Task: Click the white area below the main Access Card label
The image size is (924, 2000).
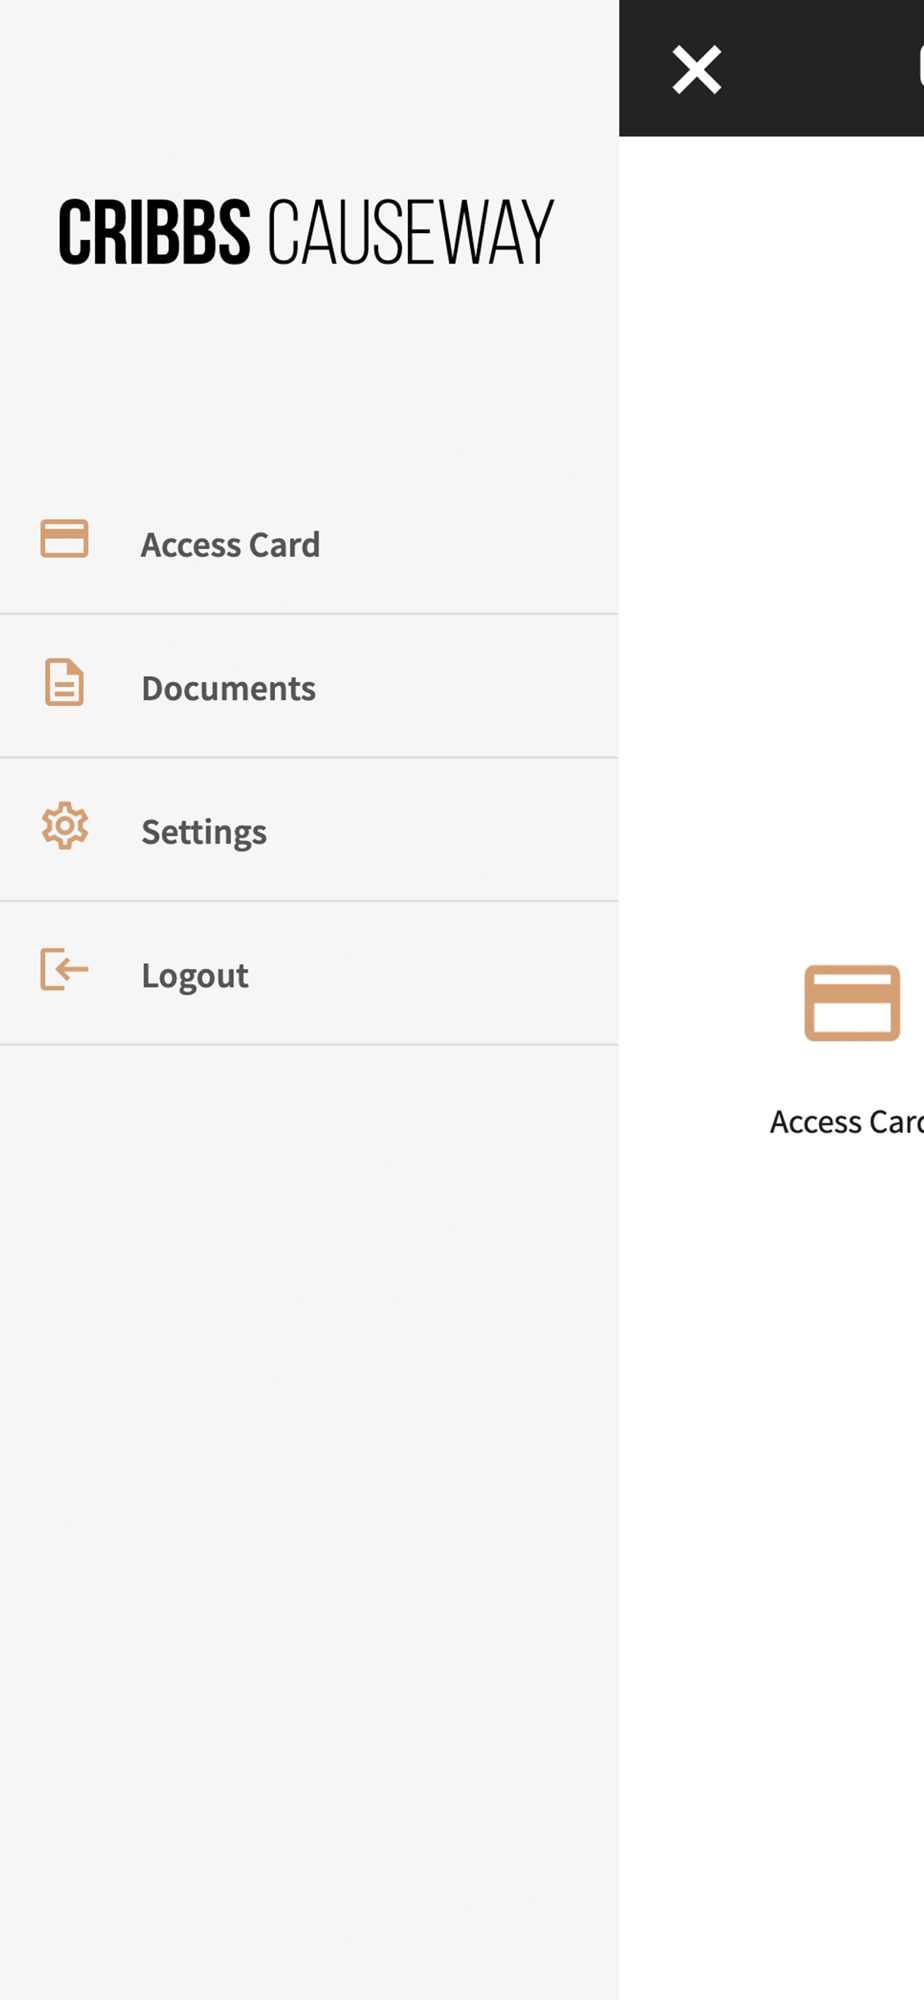Action: (770, 1500)
